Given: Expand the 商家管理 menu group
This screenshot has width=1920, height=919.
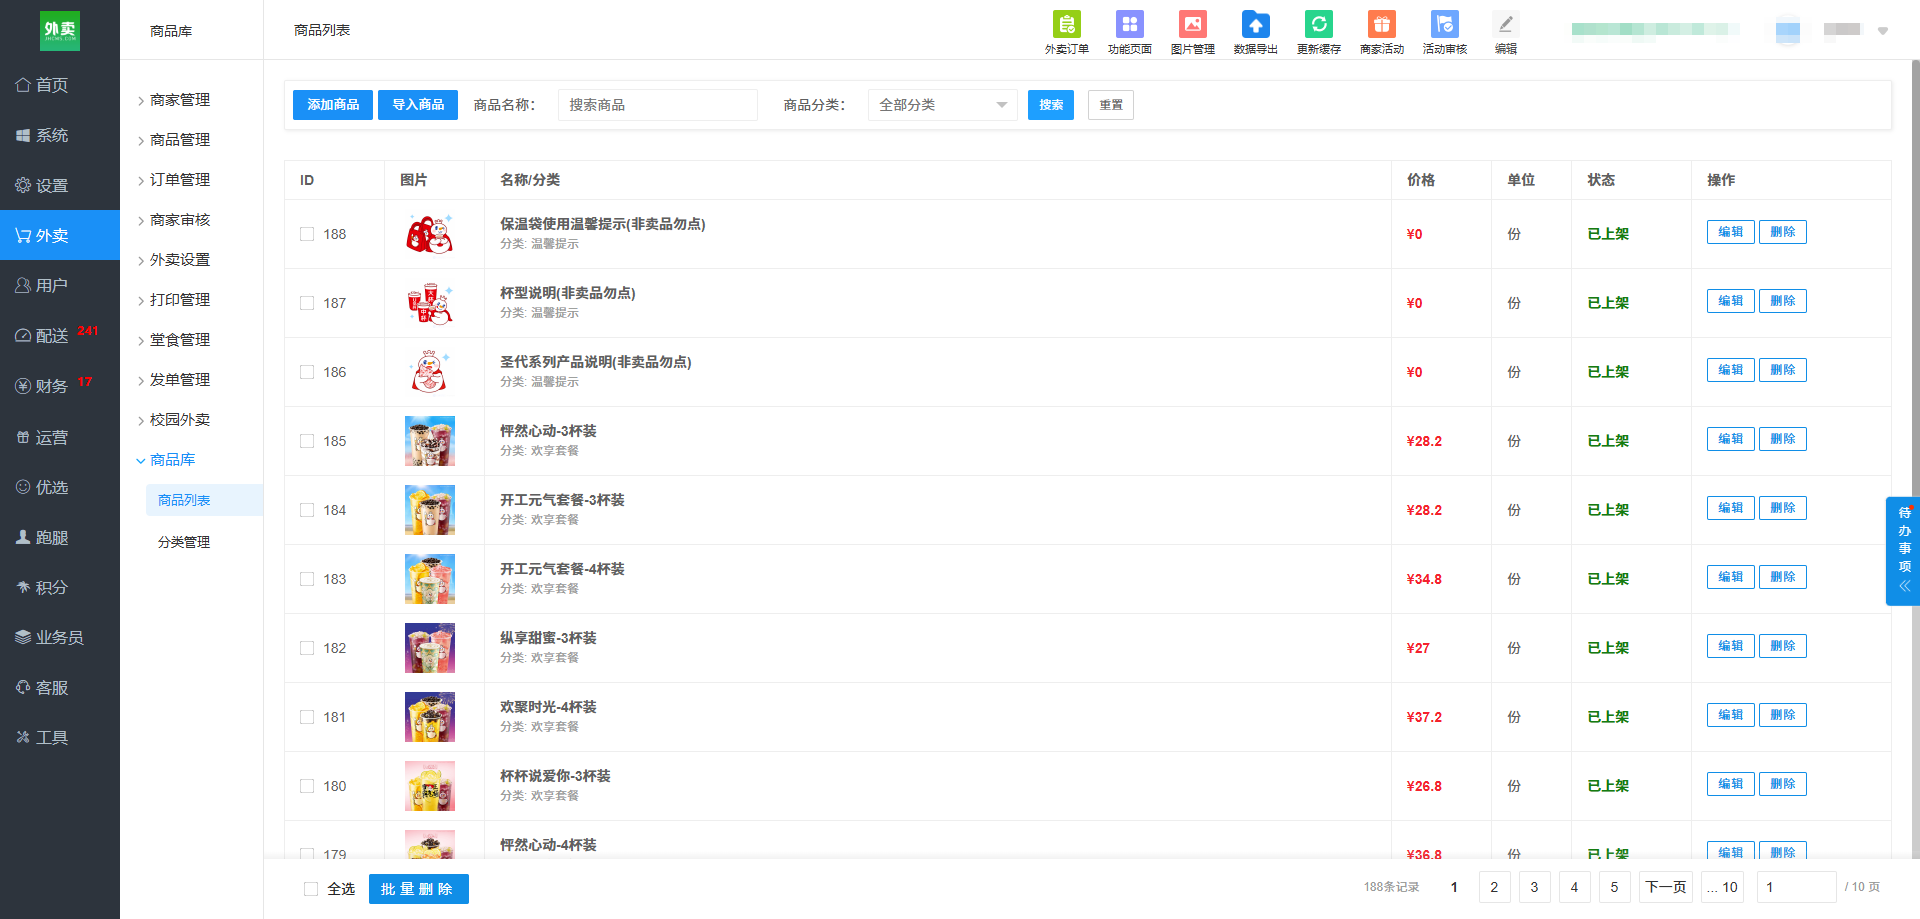Looking at the screenshot, I should click(x=179, y=100).
